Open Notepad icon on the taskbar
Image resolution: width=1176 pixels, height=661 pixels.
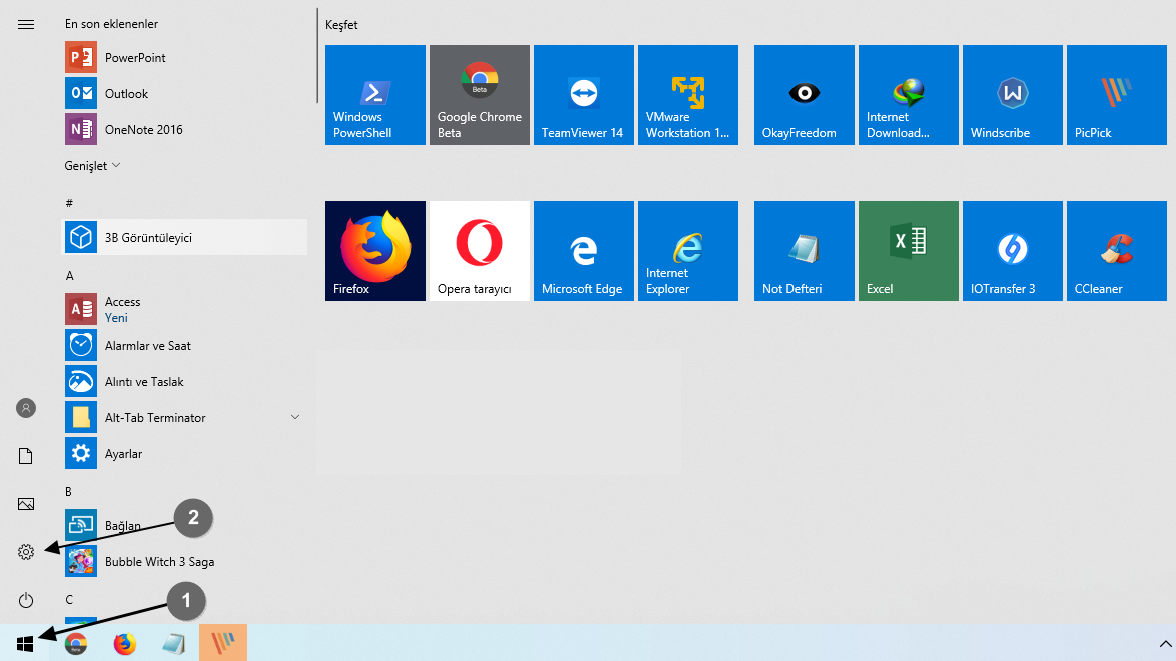coord(173,644)
